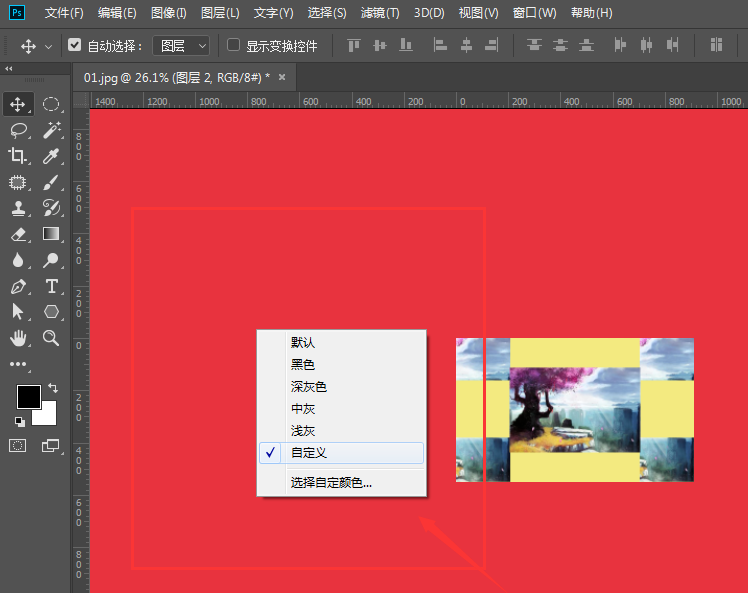Expand the Move tool preset picker arrow
Image resolution: width=748 pixels, height=593 pixels.
pyautogui.click(x=48, y=46)
